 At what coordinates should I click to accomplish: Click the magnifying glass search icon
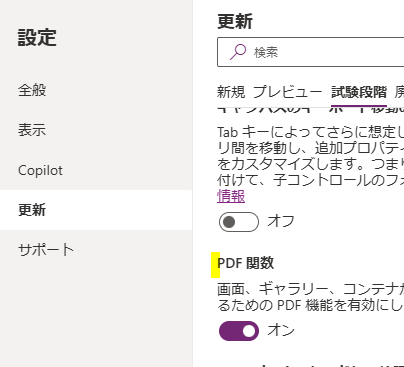[238, 52]
